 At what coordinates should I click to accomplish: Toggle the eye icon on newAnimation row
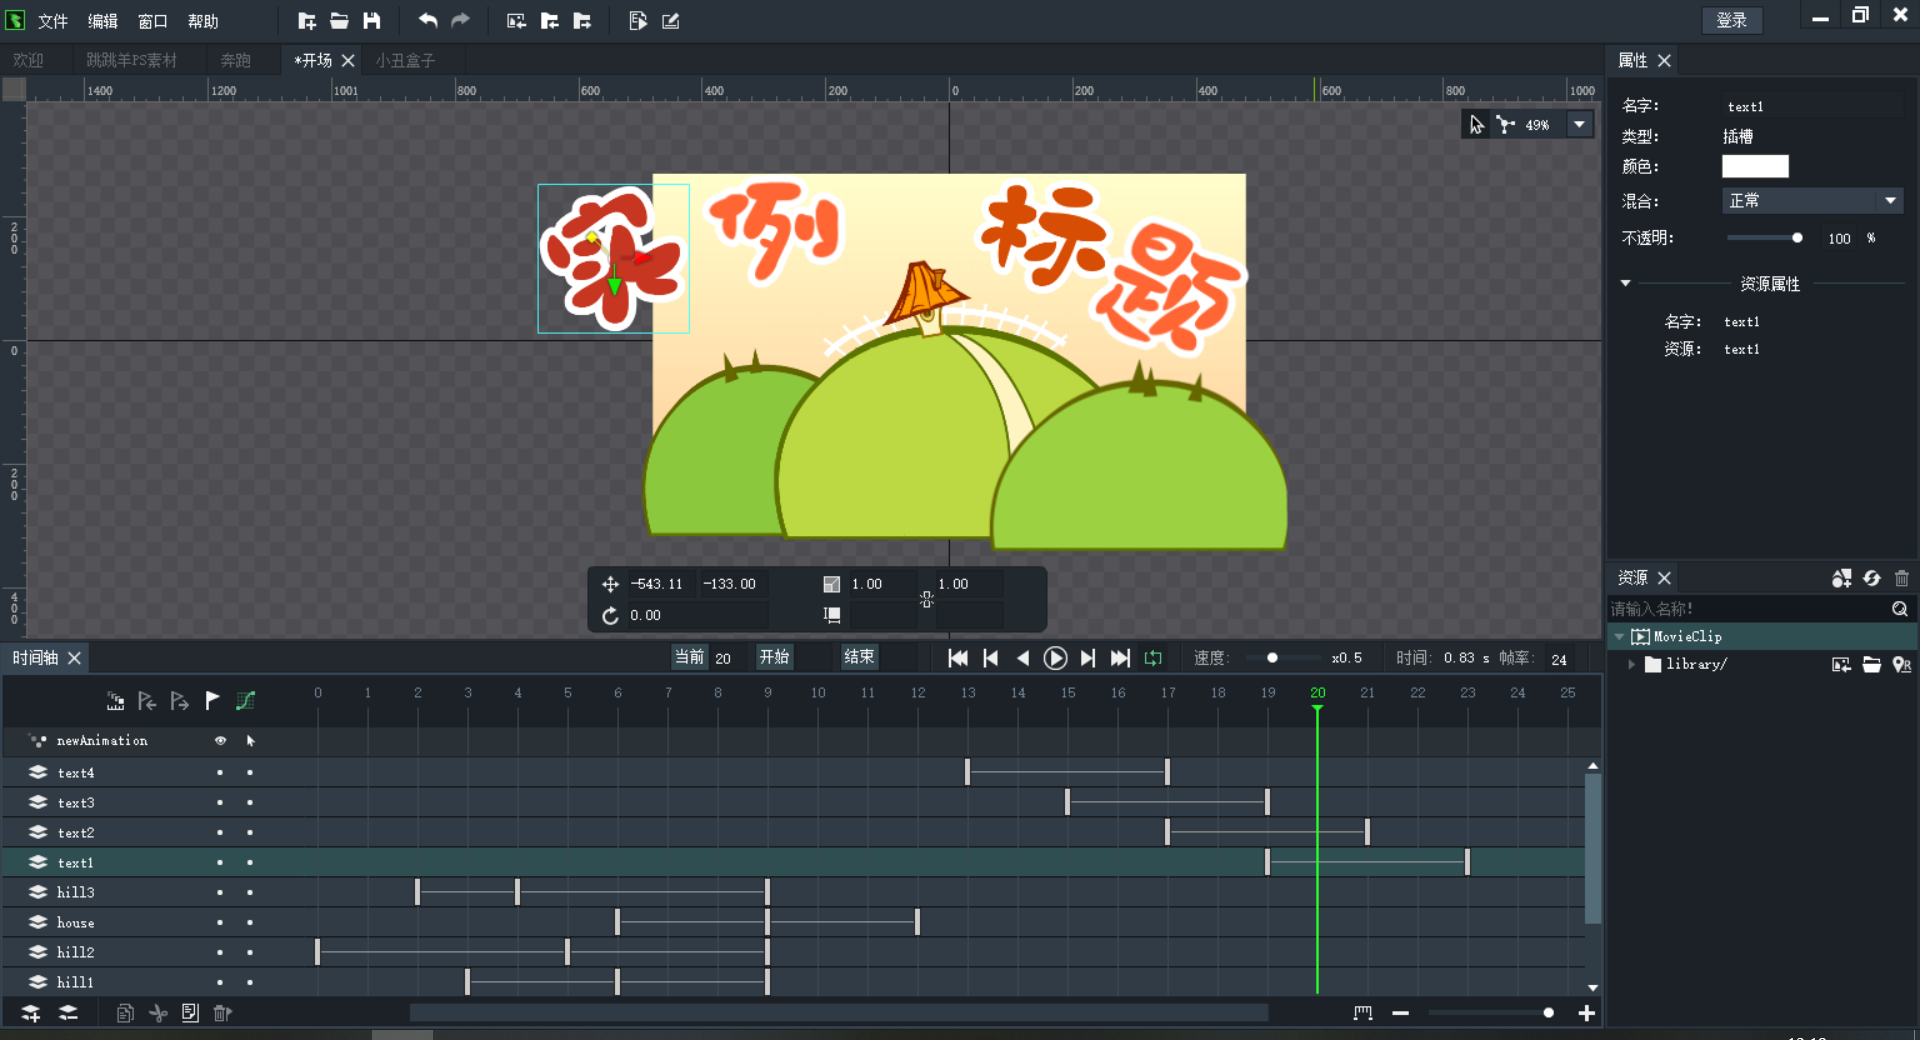220,741
